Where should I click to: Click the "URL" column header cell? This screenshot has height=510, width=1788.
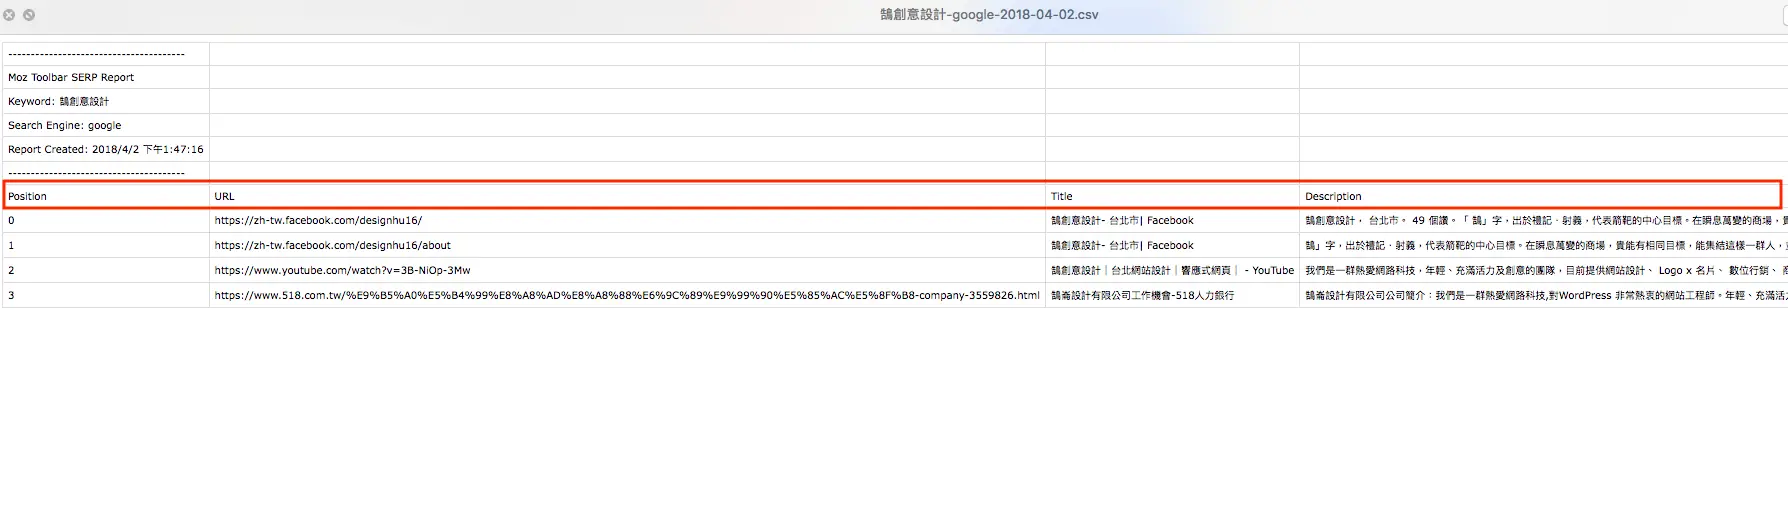(627, 196)
